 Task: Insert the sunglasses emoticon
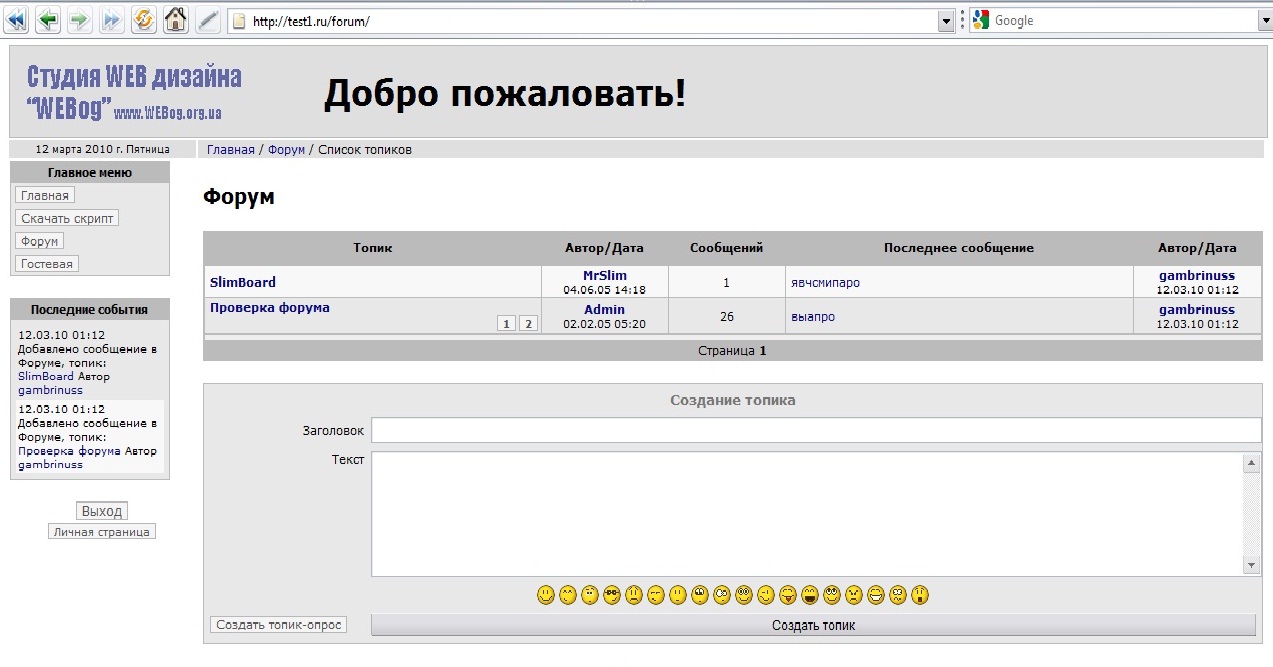tap(612, 596)
